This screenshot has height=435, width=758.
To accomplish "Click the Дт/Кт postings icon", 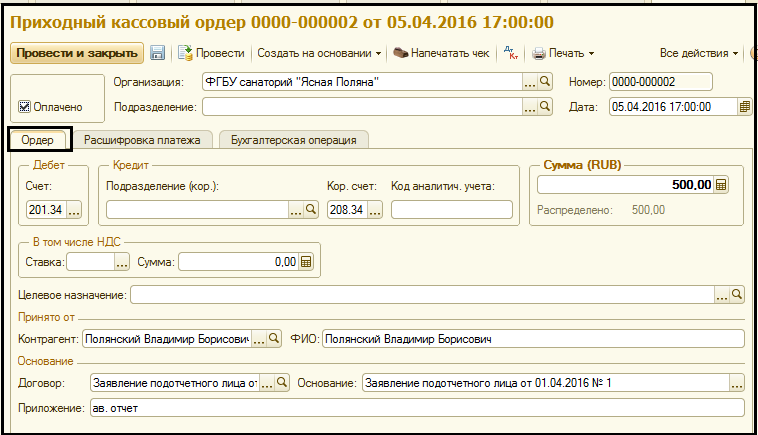I will (x=510, y=53).
